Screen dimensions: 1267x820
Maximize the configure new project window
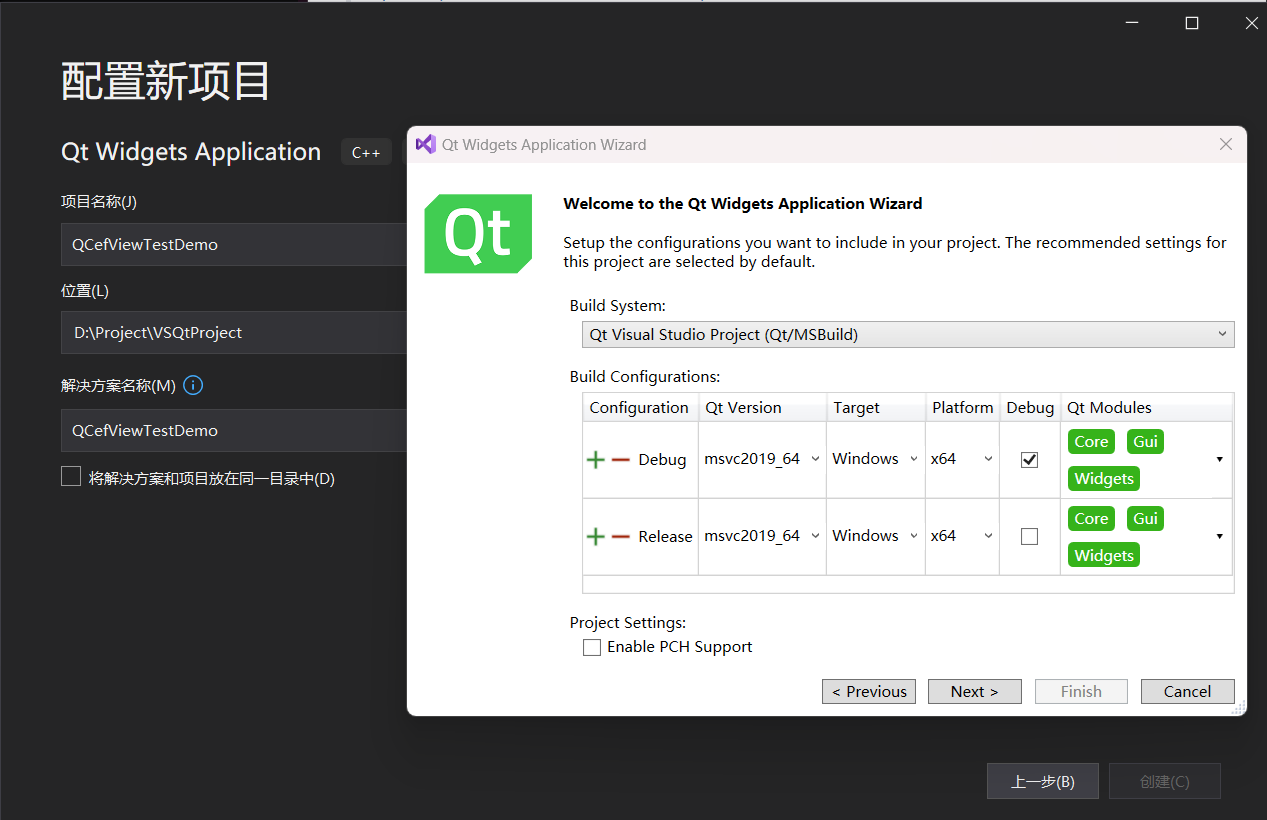tap(1192, 23)
